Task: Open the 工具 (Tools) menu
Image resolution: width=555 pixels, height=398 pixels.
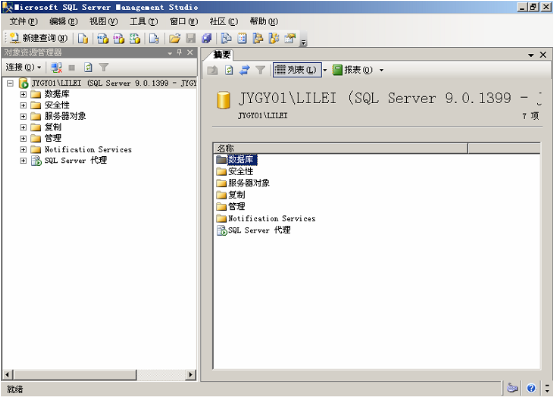Action: coord(144,22)
